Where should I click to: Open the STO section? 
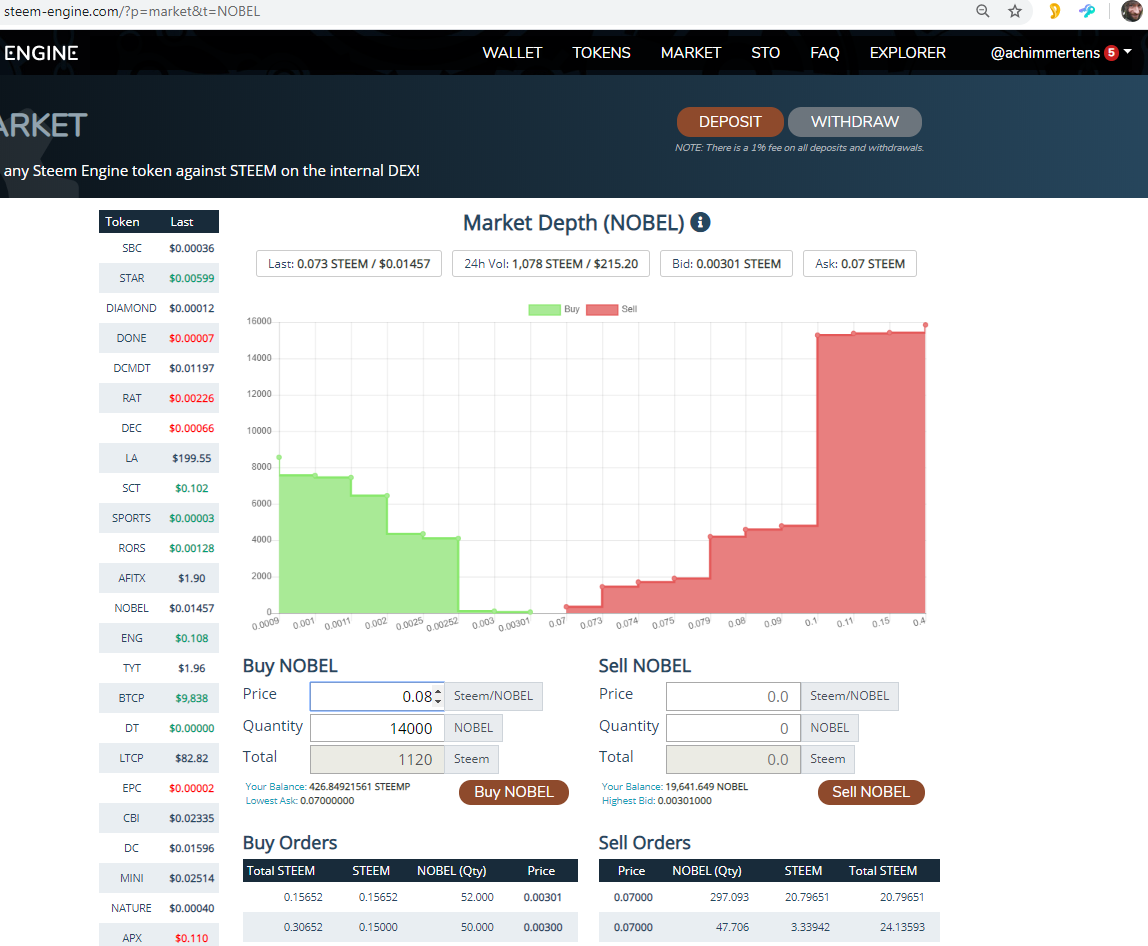coord(765,53)
